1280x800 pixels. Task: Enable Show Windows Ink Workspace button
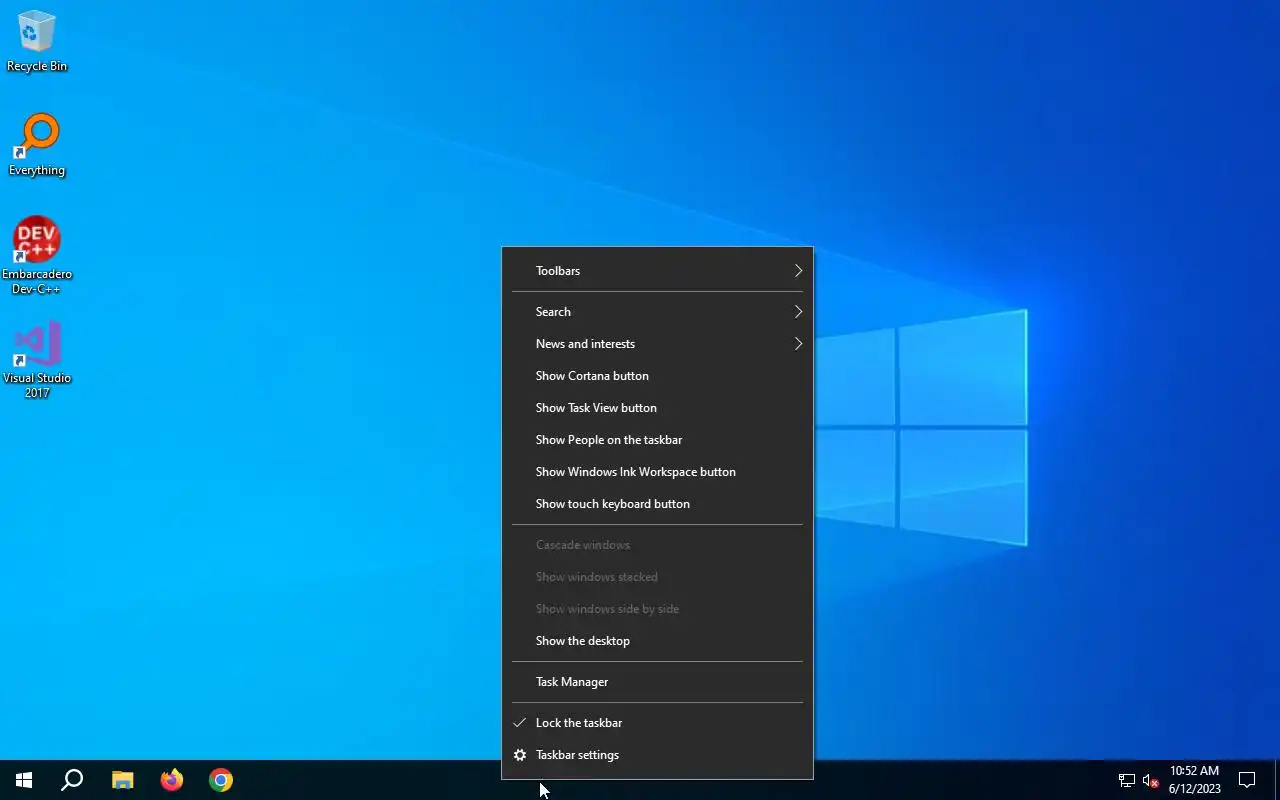(657, 472)
